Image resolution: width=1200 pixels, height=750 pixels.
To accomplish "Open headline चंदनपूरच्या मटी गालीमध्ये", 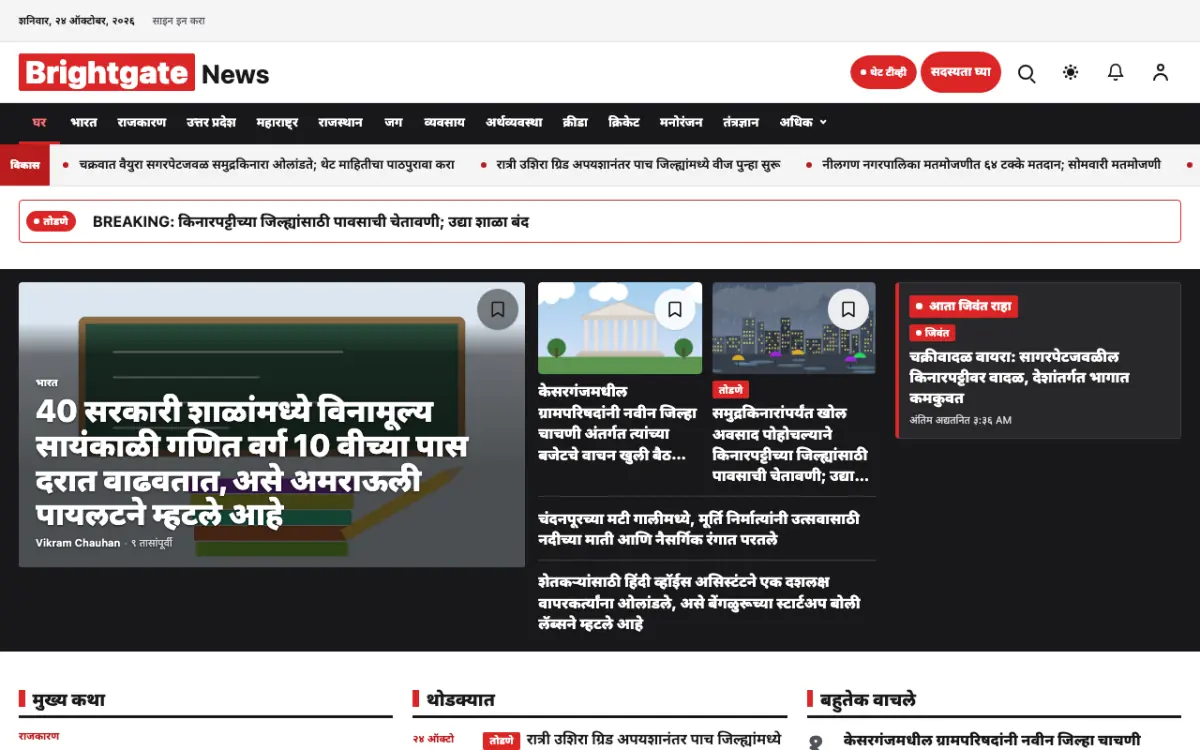I will (x=699, y=529).
